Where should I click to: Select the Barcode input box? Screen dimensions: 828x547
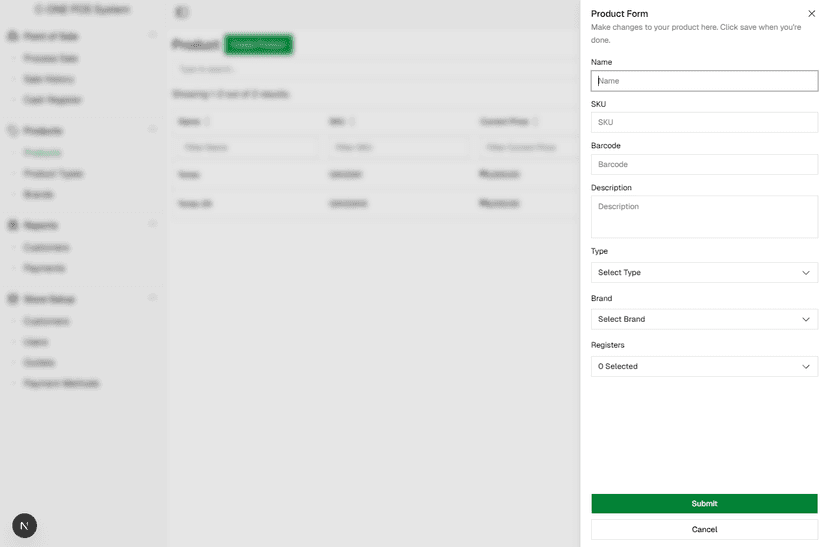point(704,164)
